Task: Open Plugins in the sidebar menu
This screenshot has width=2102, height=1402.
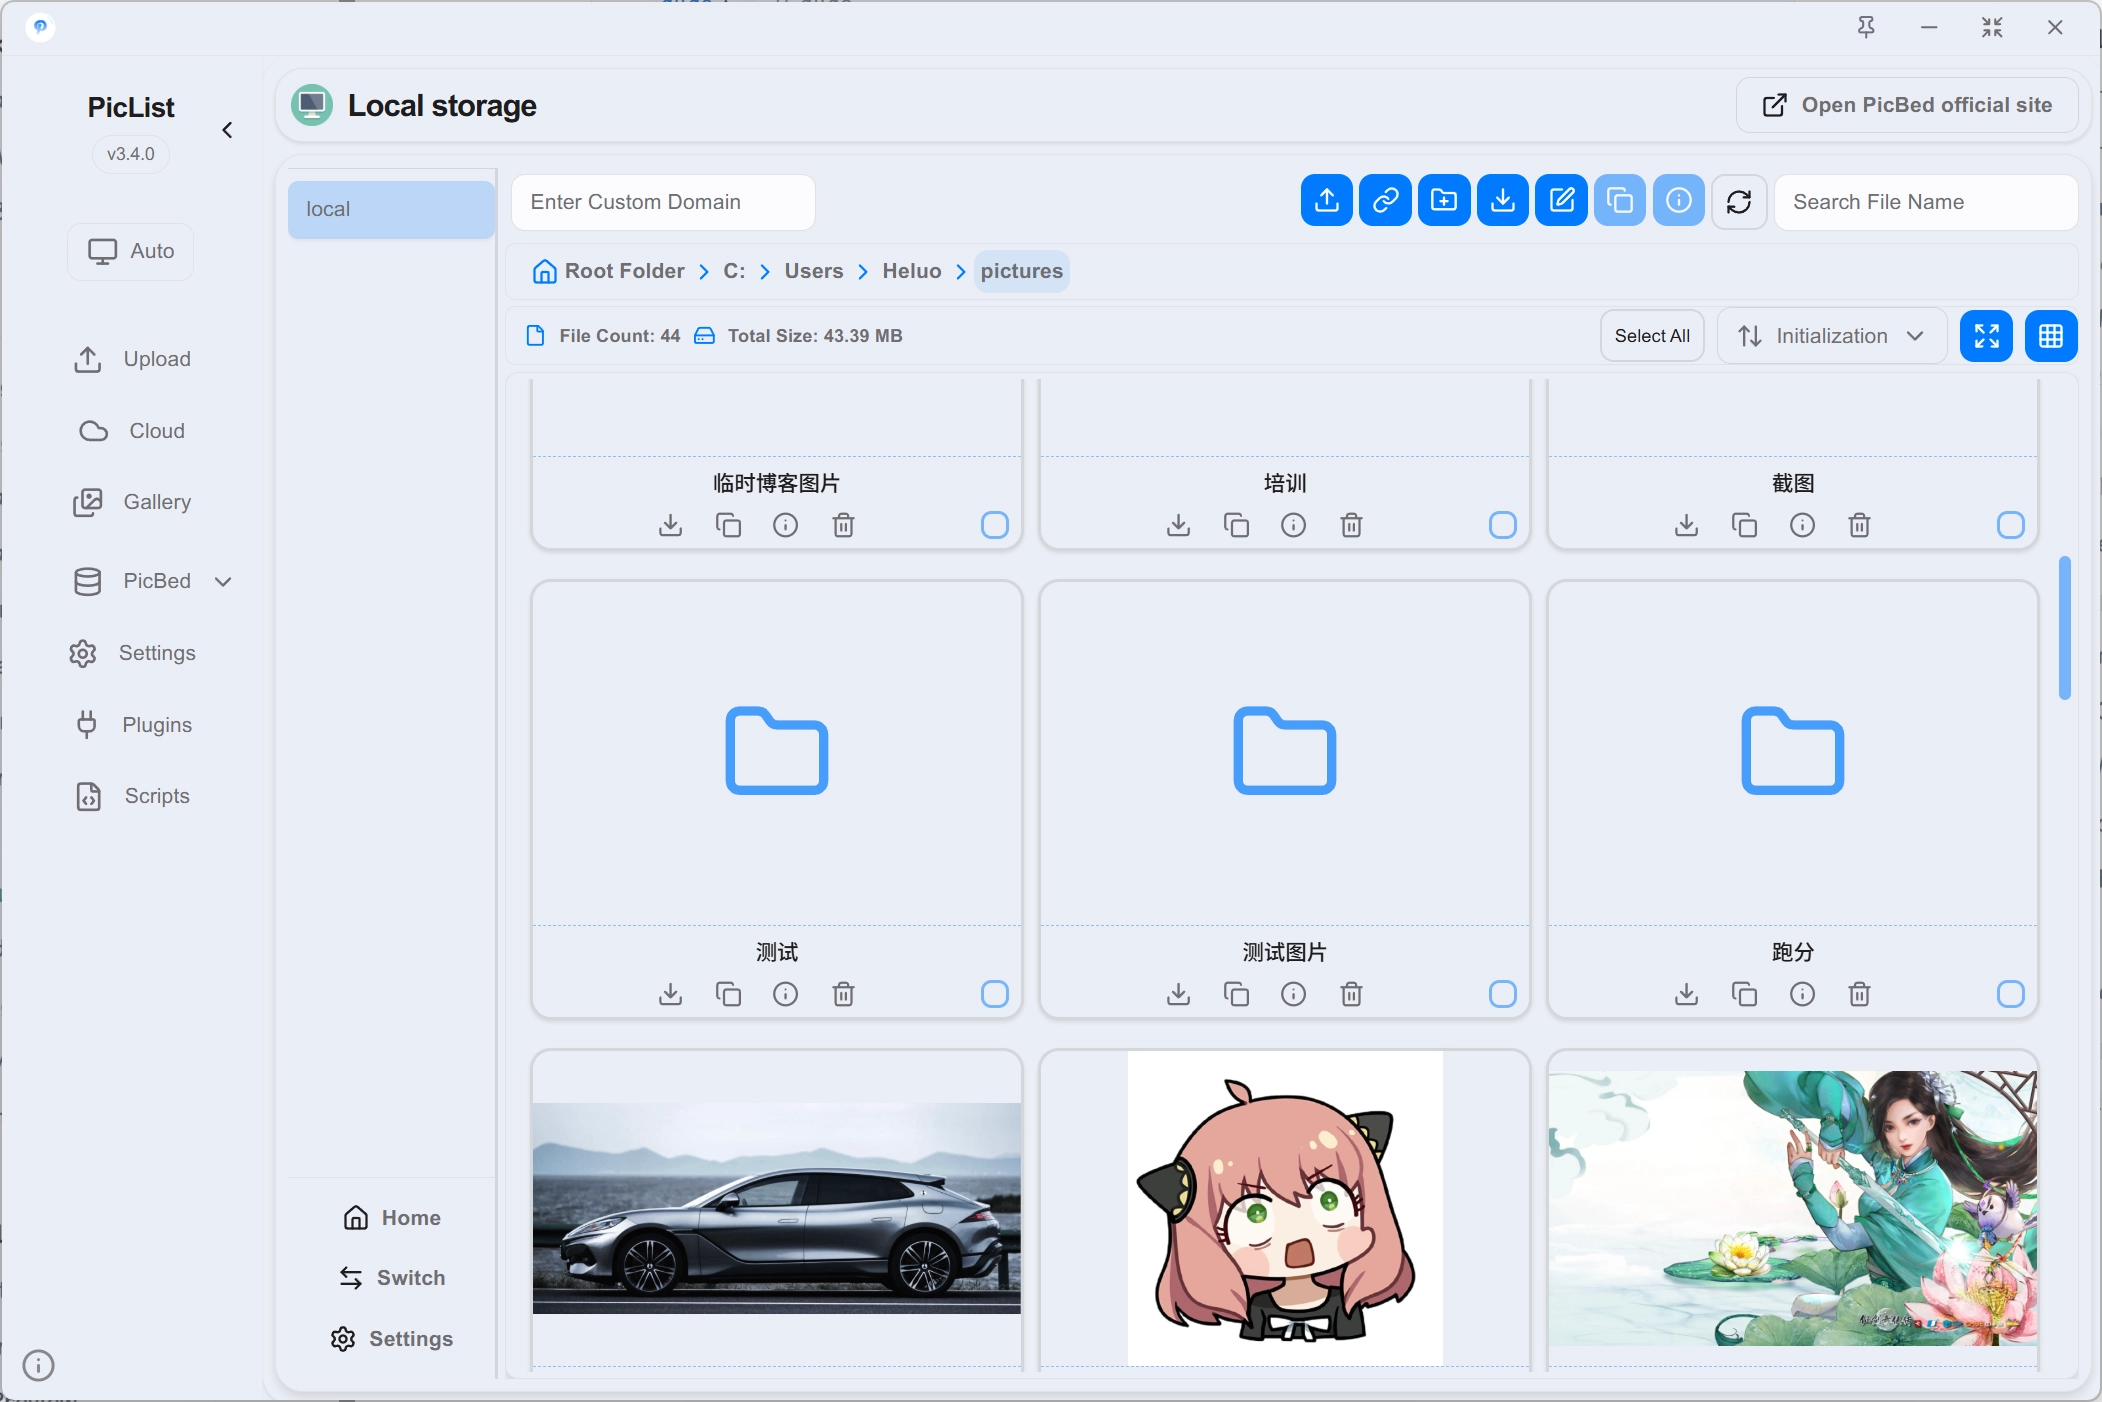Action: coord(131,725)
